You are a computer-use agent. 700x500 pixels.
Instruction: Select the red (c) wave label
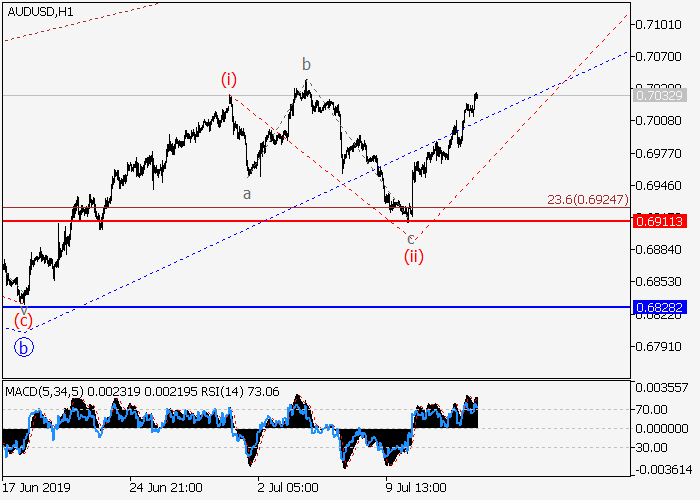(23, 321)
